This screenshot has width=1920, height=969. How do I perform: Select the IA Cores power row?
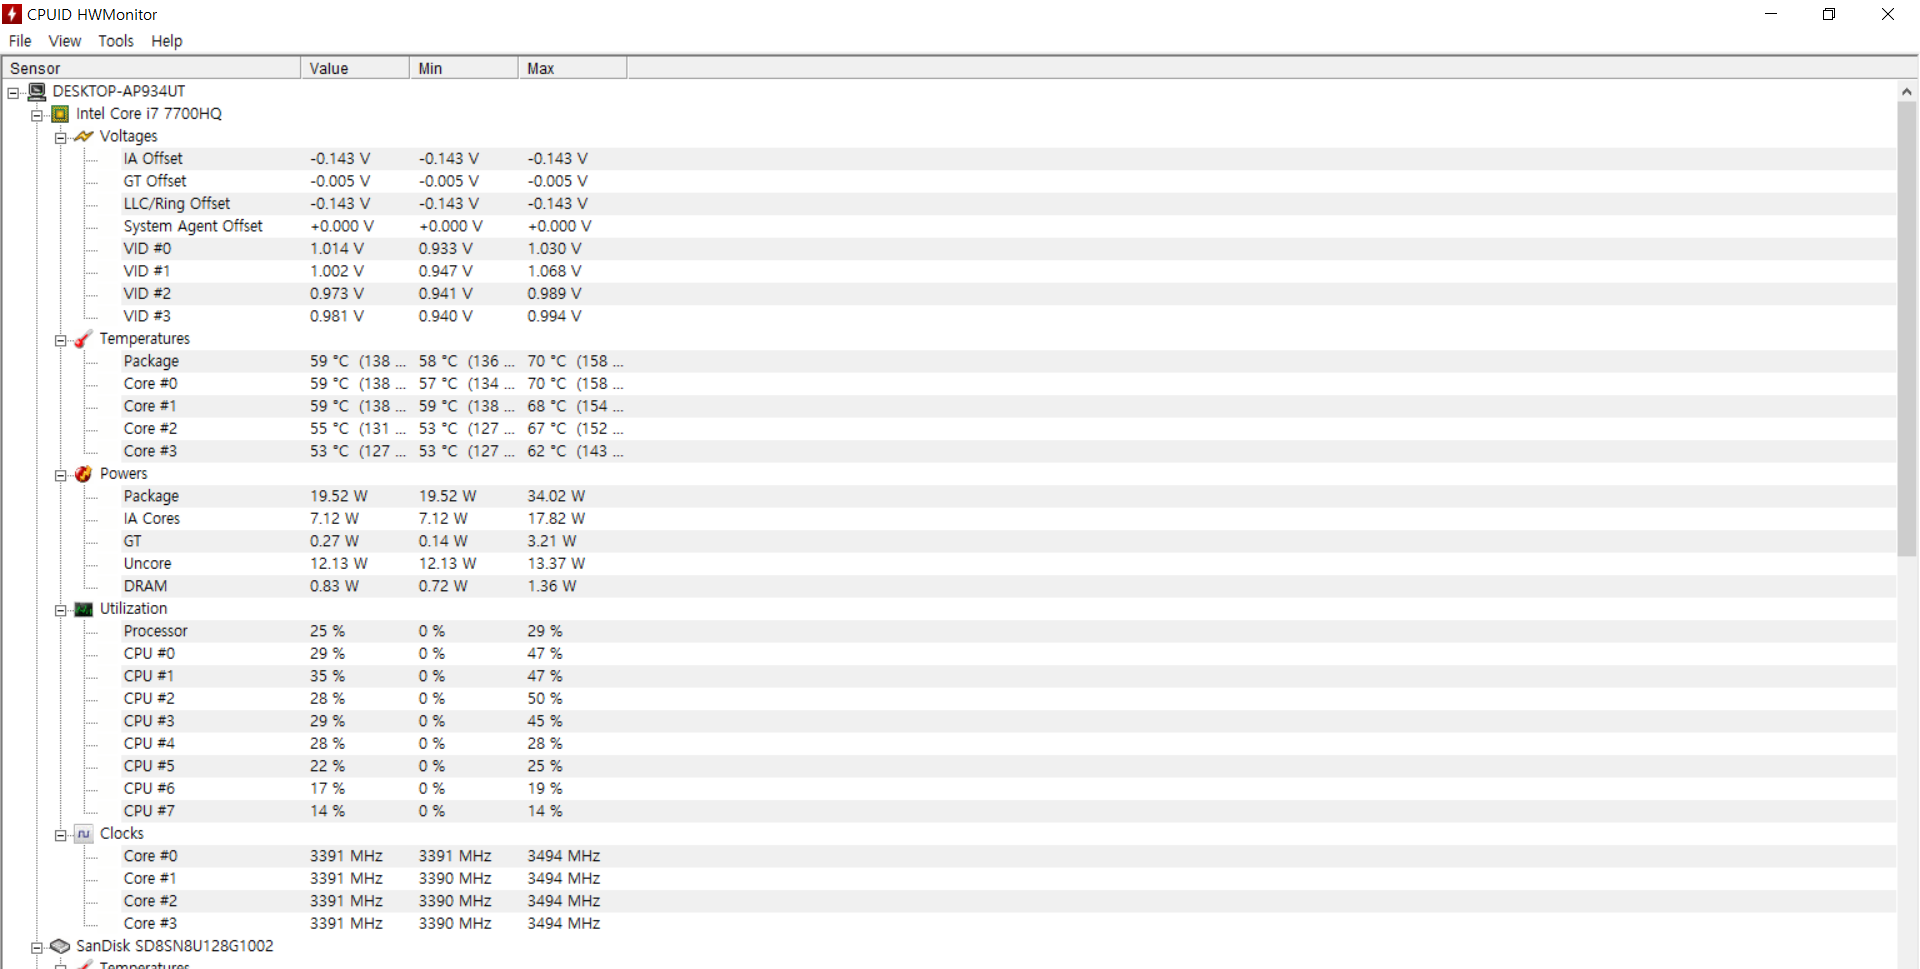[1008, 519]
